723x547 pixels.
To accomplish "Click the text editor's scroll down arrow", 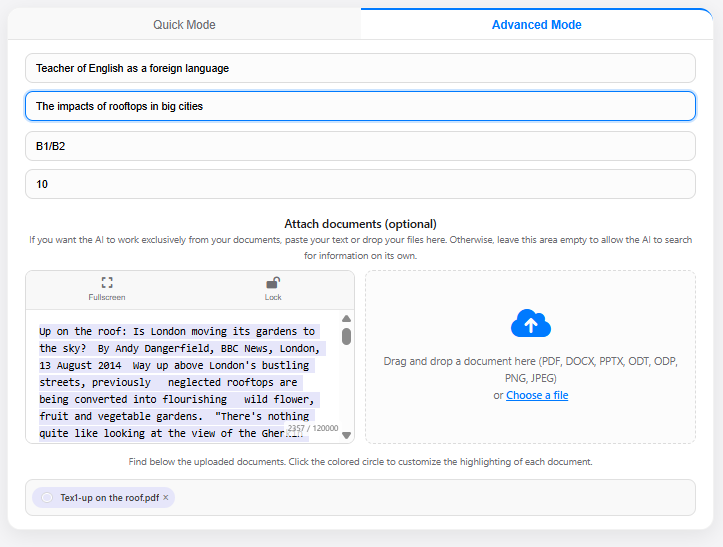I will pos(346,435).
